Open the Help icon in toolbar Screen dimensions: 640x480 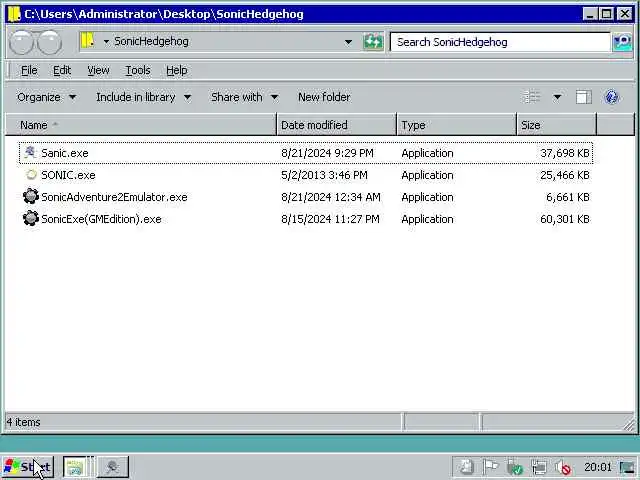click(x=611, y=97)
